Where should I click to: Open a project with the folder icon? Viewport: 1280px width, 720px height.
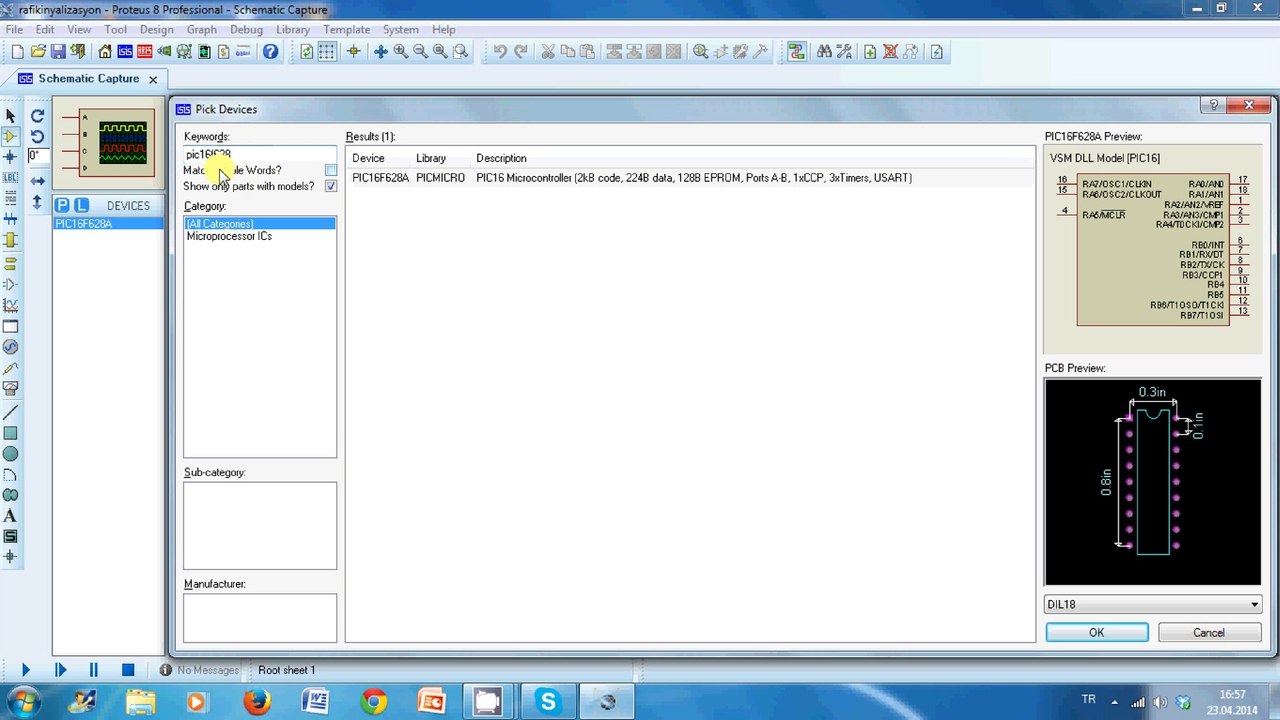click(38, 52)
